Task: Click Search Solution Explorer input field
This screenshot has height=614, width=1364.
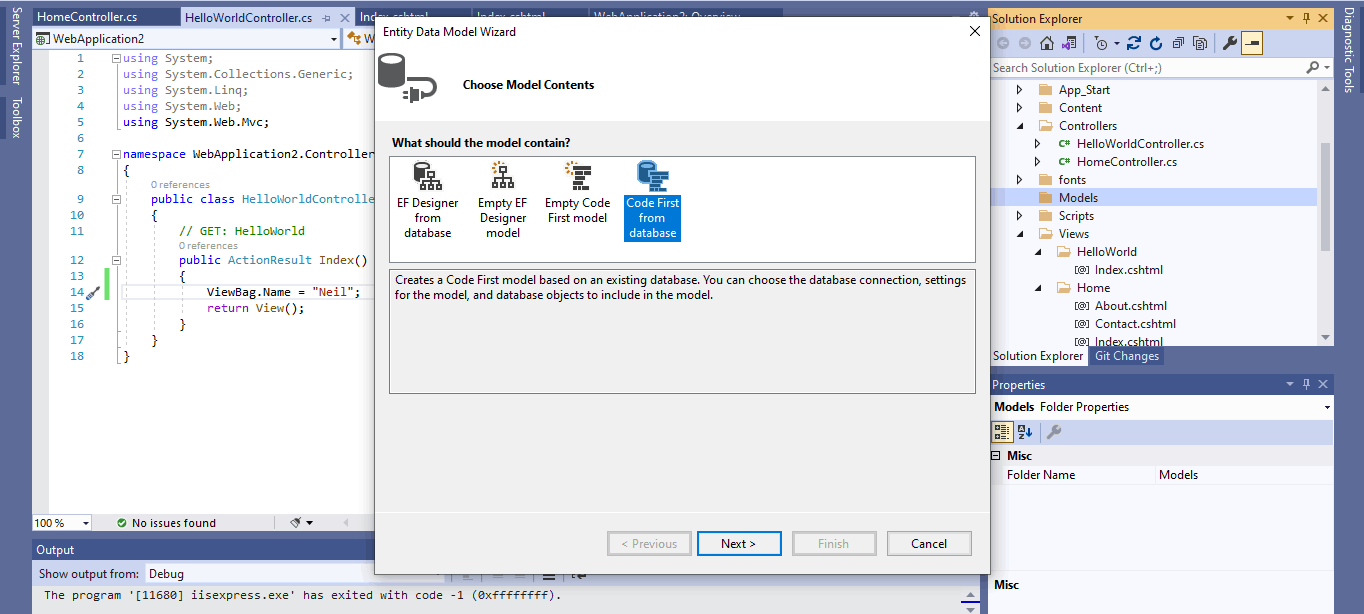Action: [1146, 68]
